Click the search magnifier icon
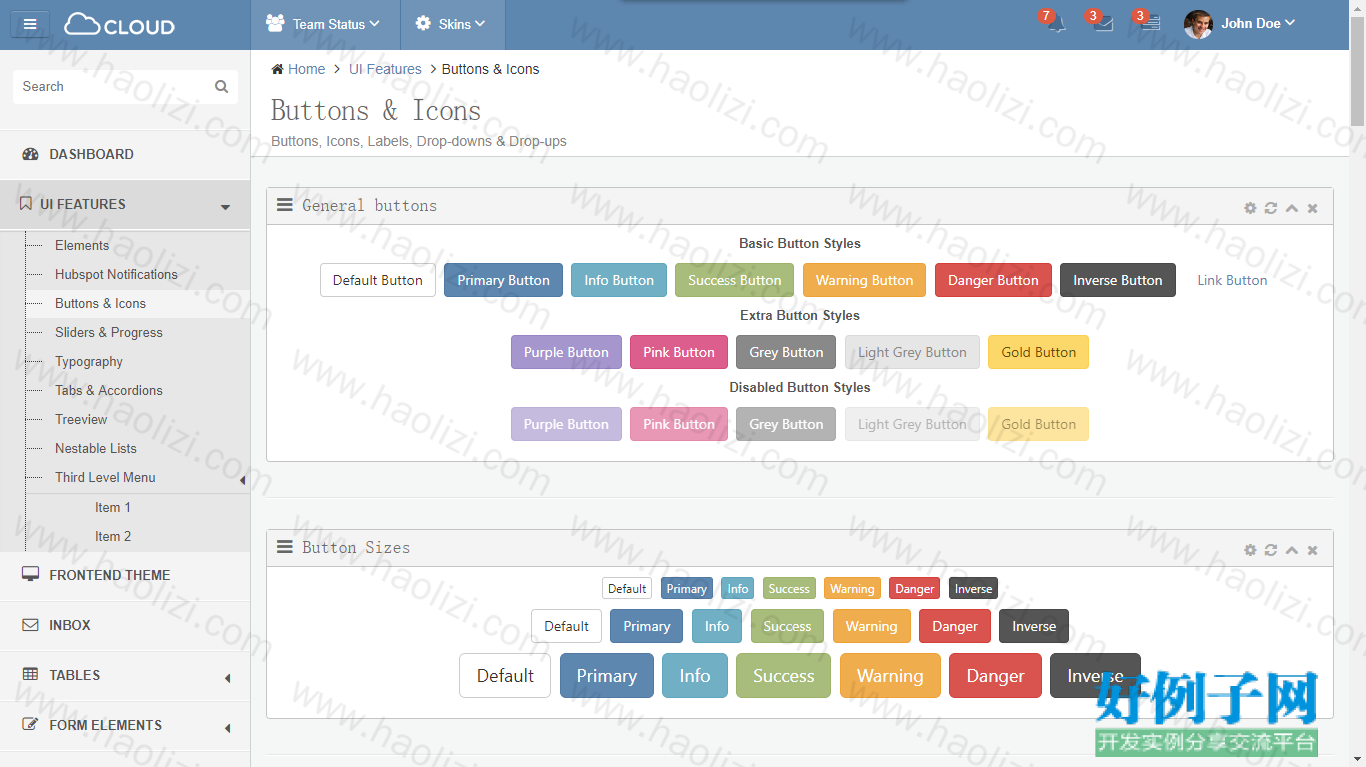Image resolution: width=1366 pixels, height=767 pixels. tap(222, 87)
